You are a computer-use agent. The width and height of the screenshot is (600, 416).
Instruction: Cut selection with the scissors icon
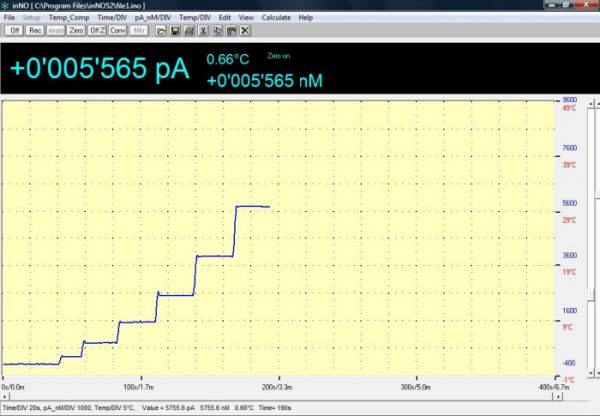pos(203,31)
